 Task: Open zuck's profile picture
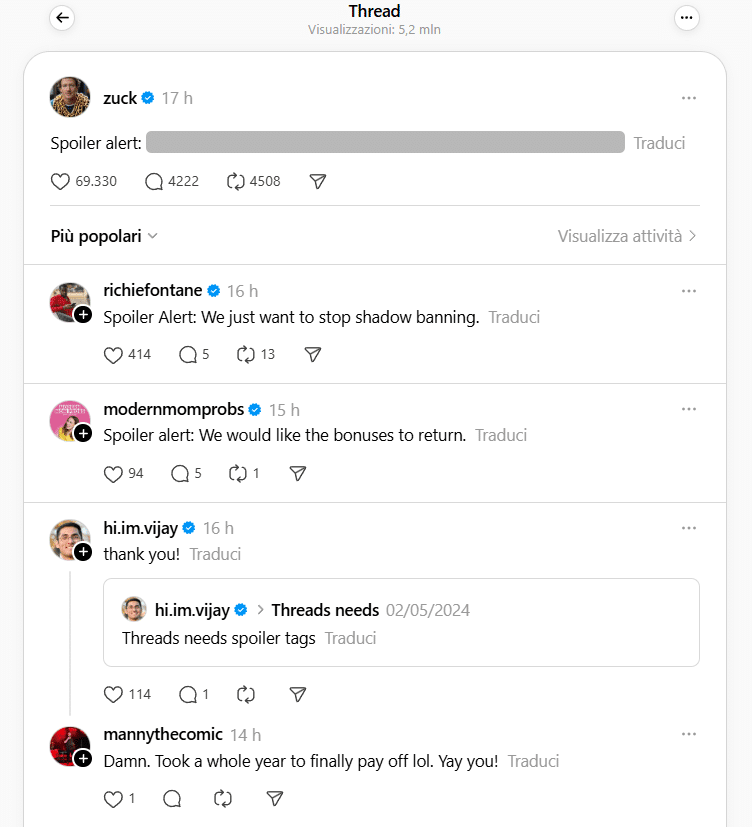pos(70,98)
